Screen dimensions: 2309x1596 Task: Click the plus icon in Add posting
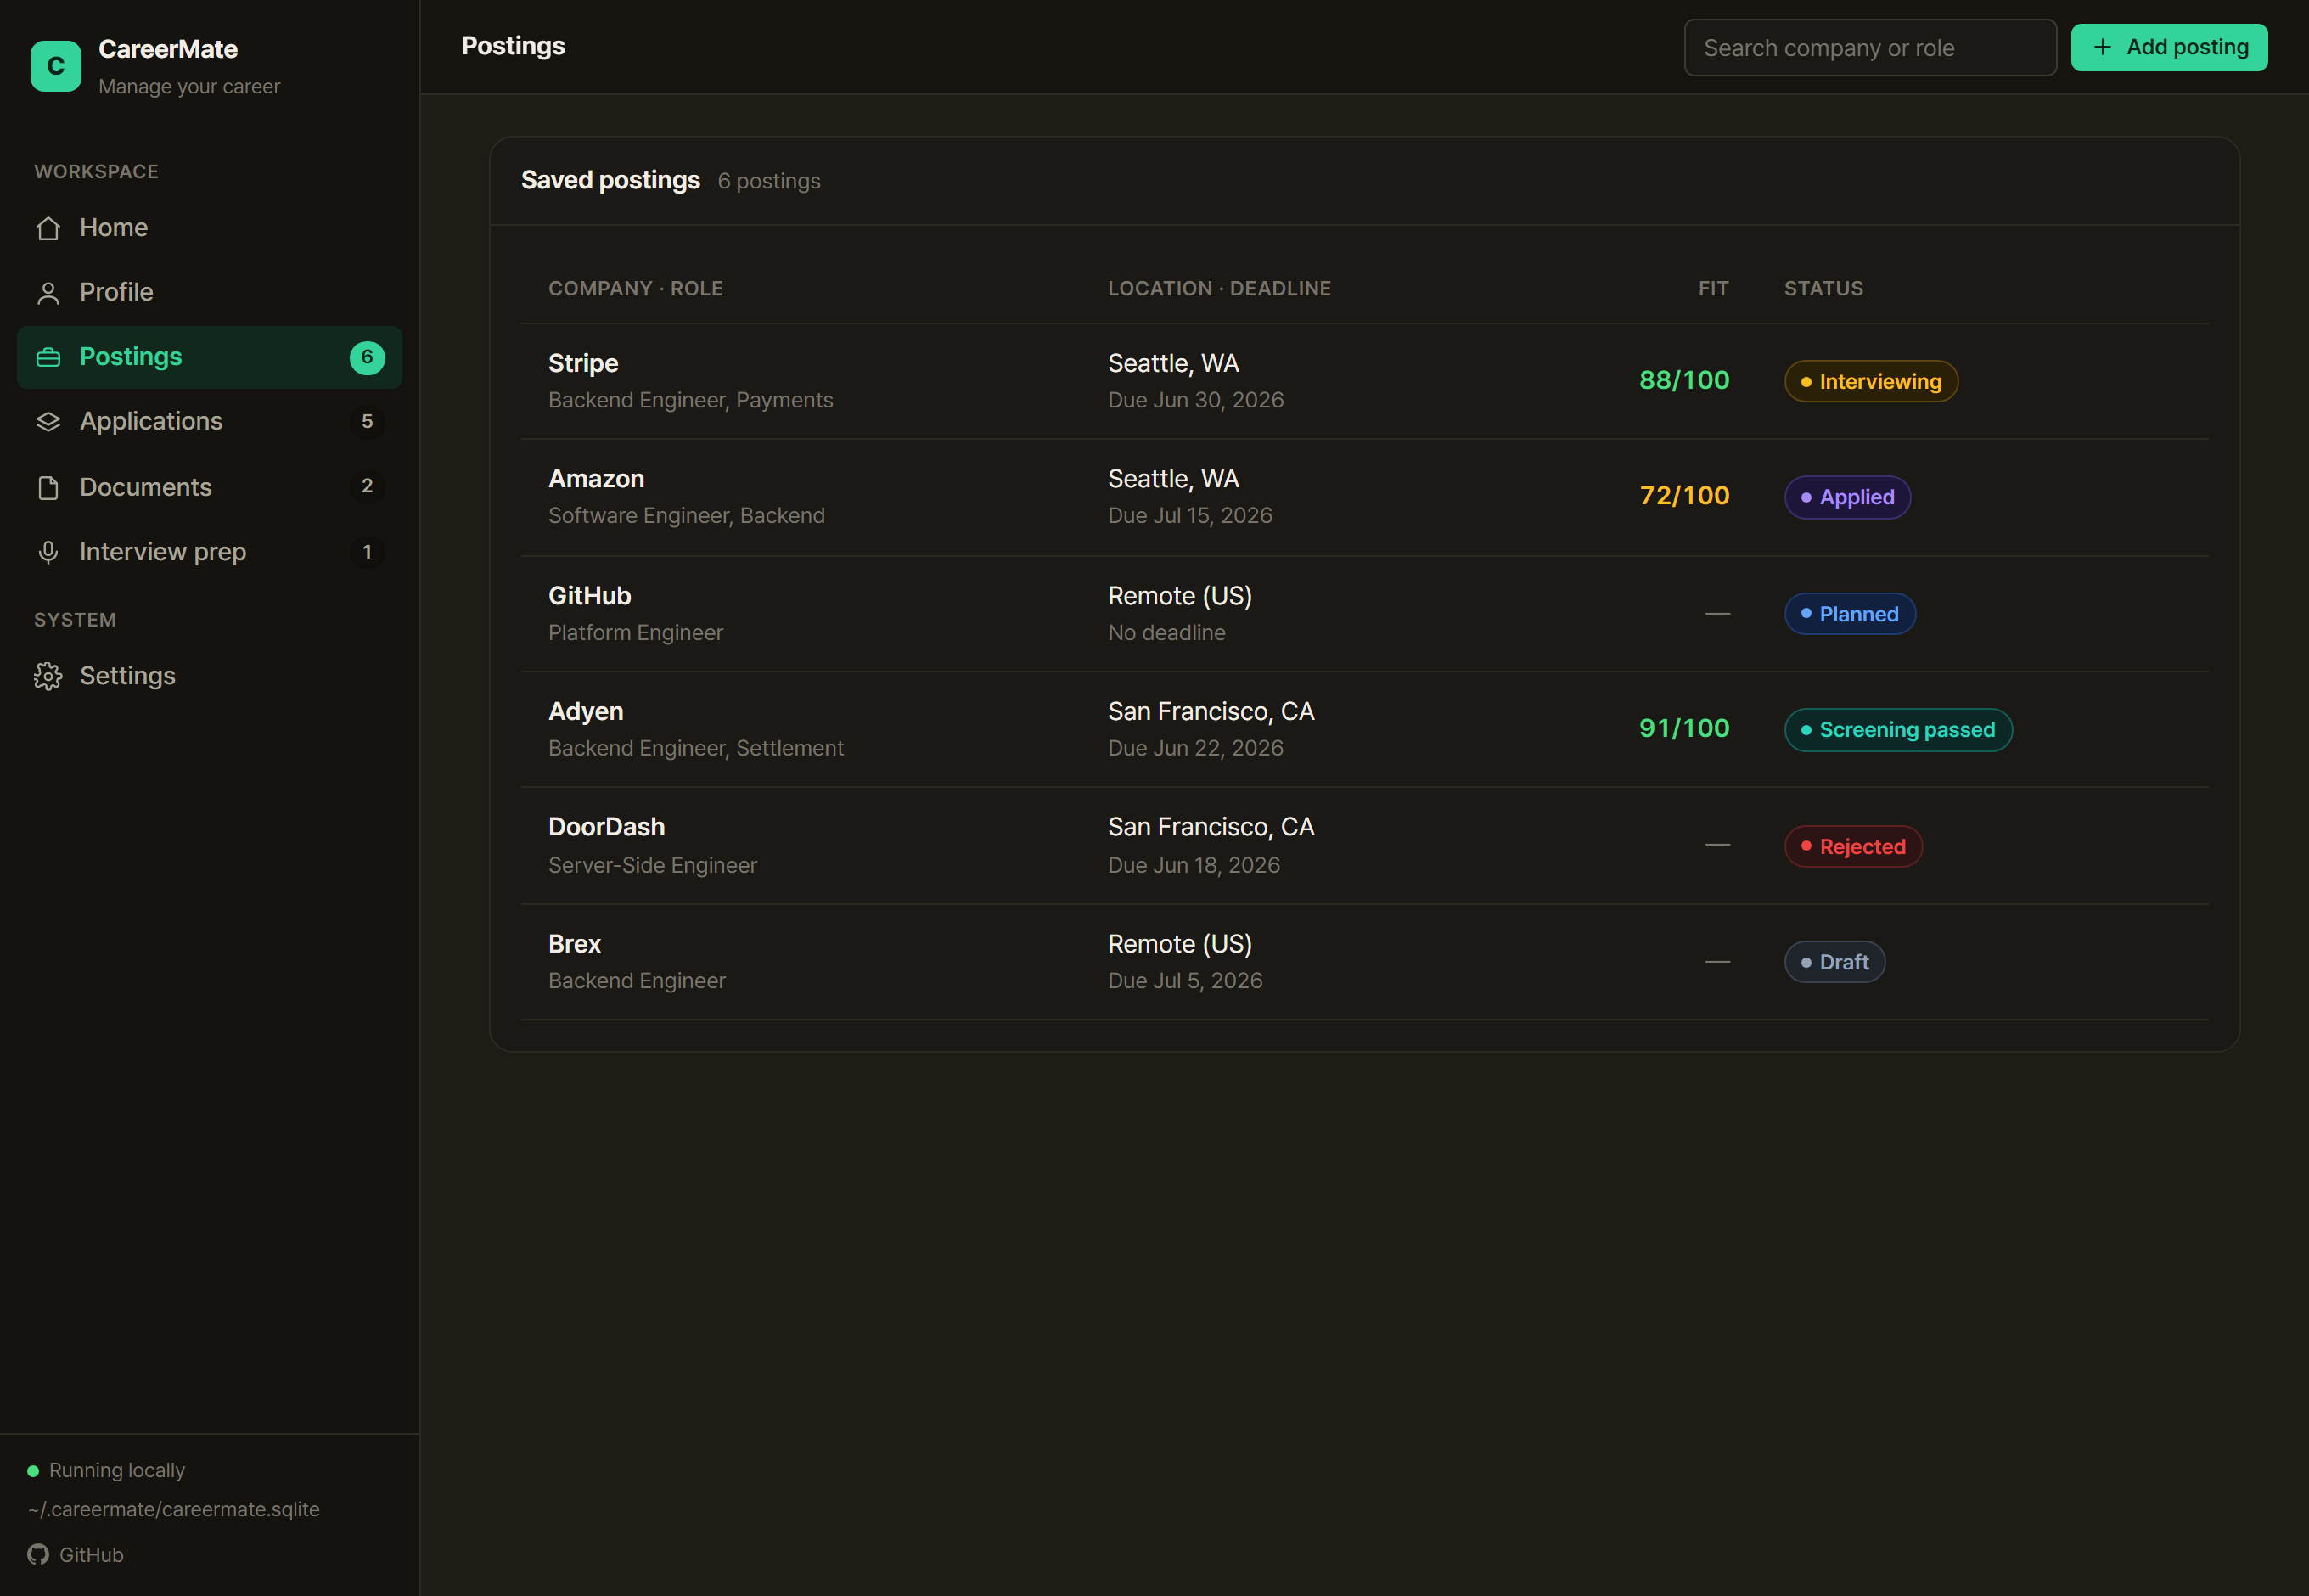tap(2102, 47)
